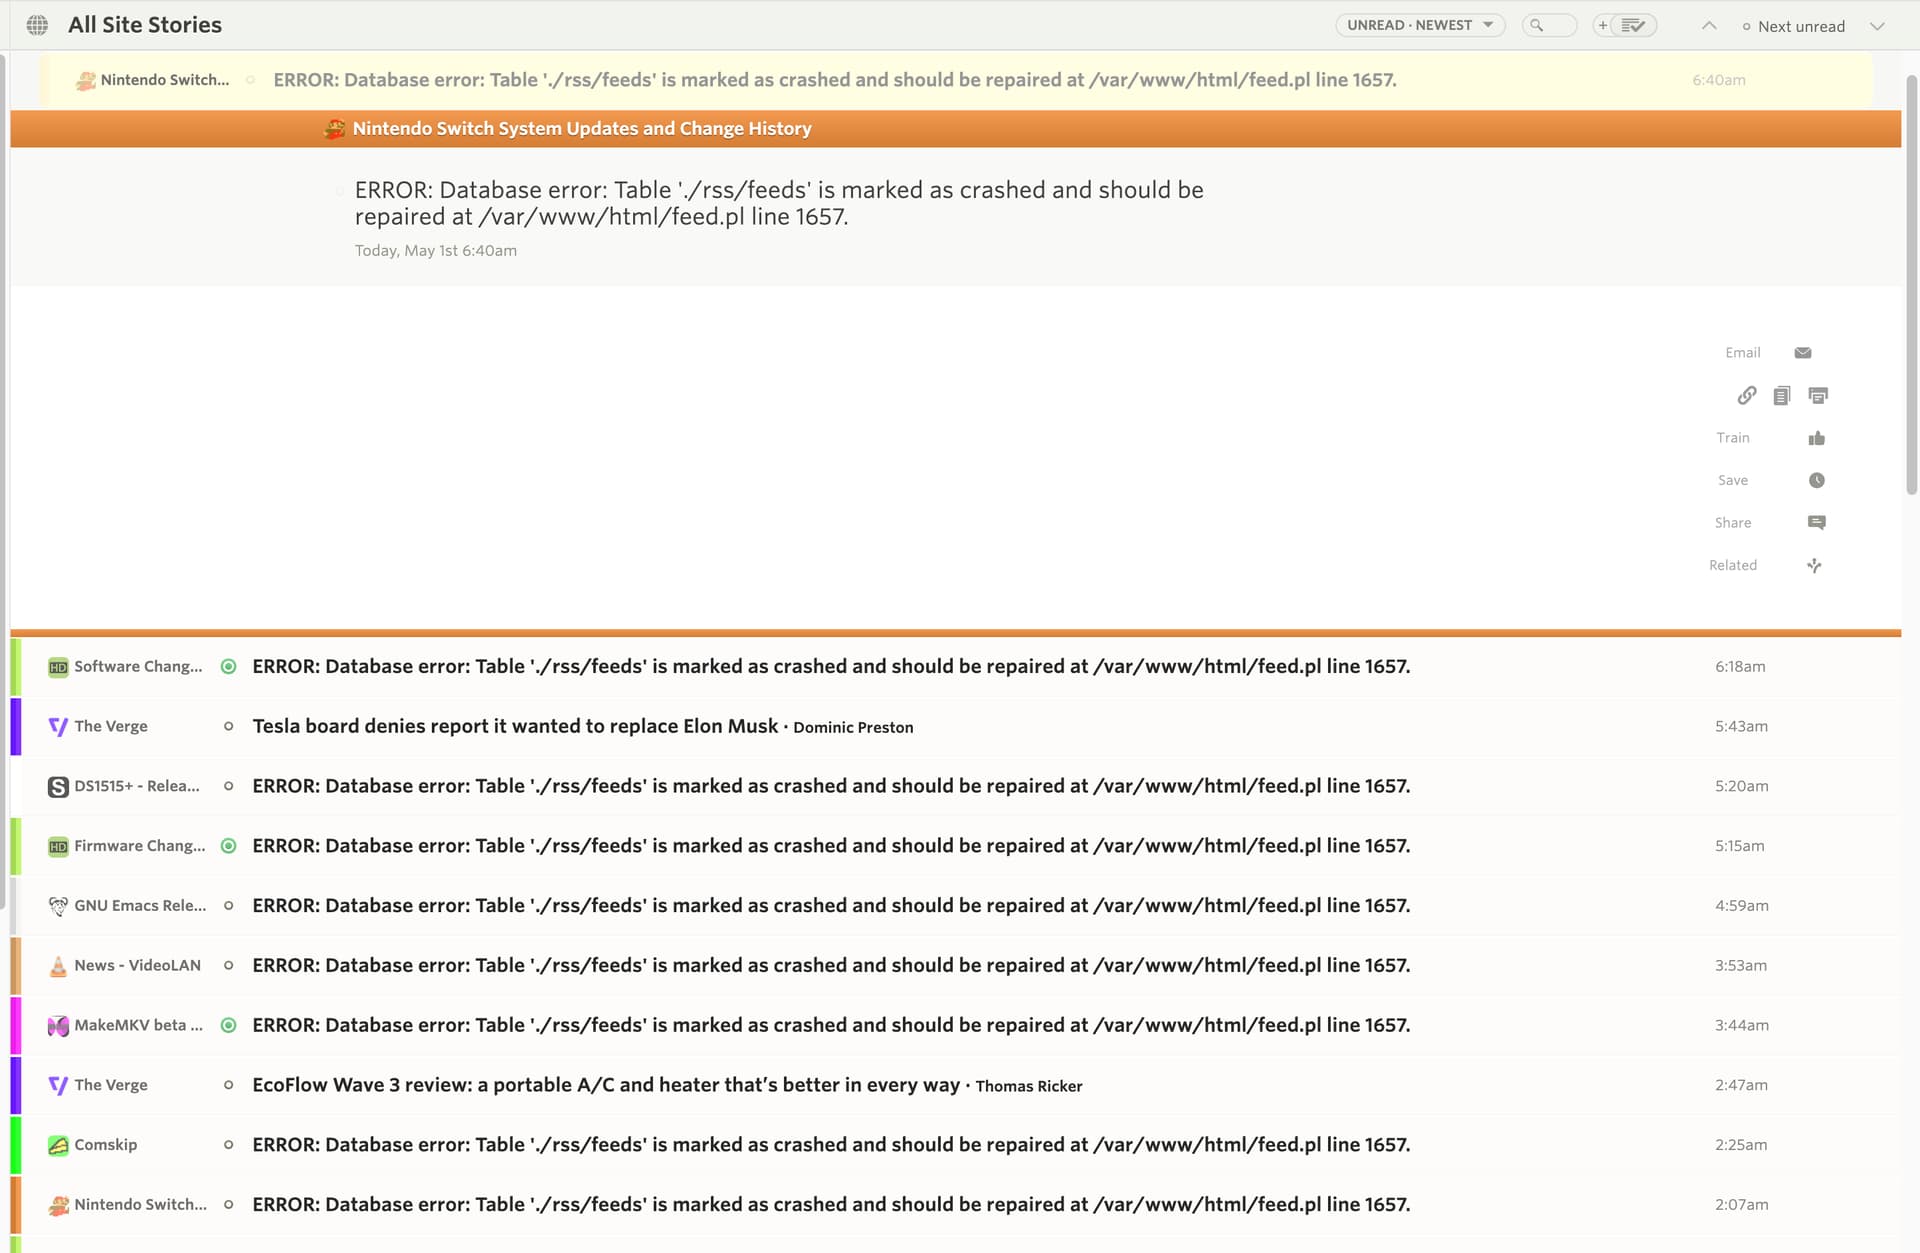This screenshot has height=1253, width=1920.
Task: Click the DS1515+ Synology feed favicon
Action: tap(58, 787)
